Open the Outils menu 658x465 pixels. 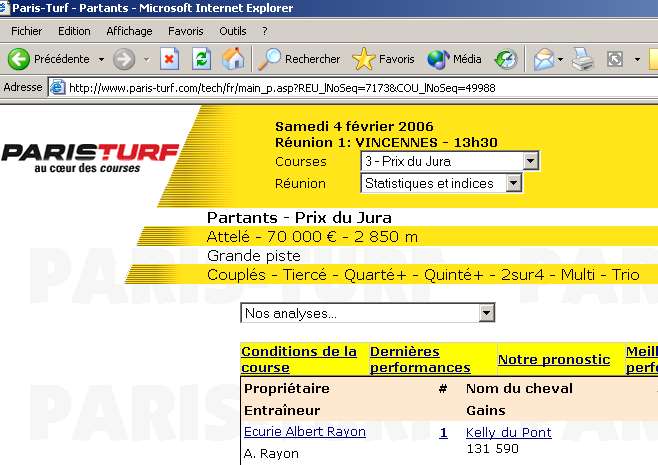click(x=233, y=31)
